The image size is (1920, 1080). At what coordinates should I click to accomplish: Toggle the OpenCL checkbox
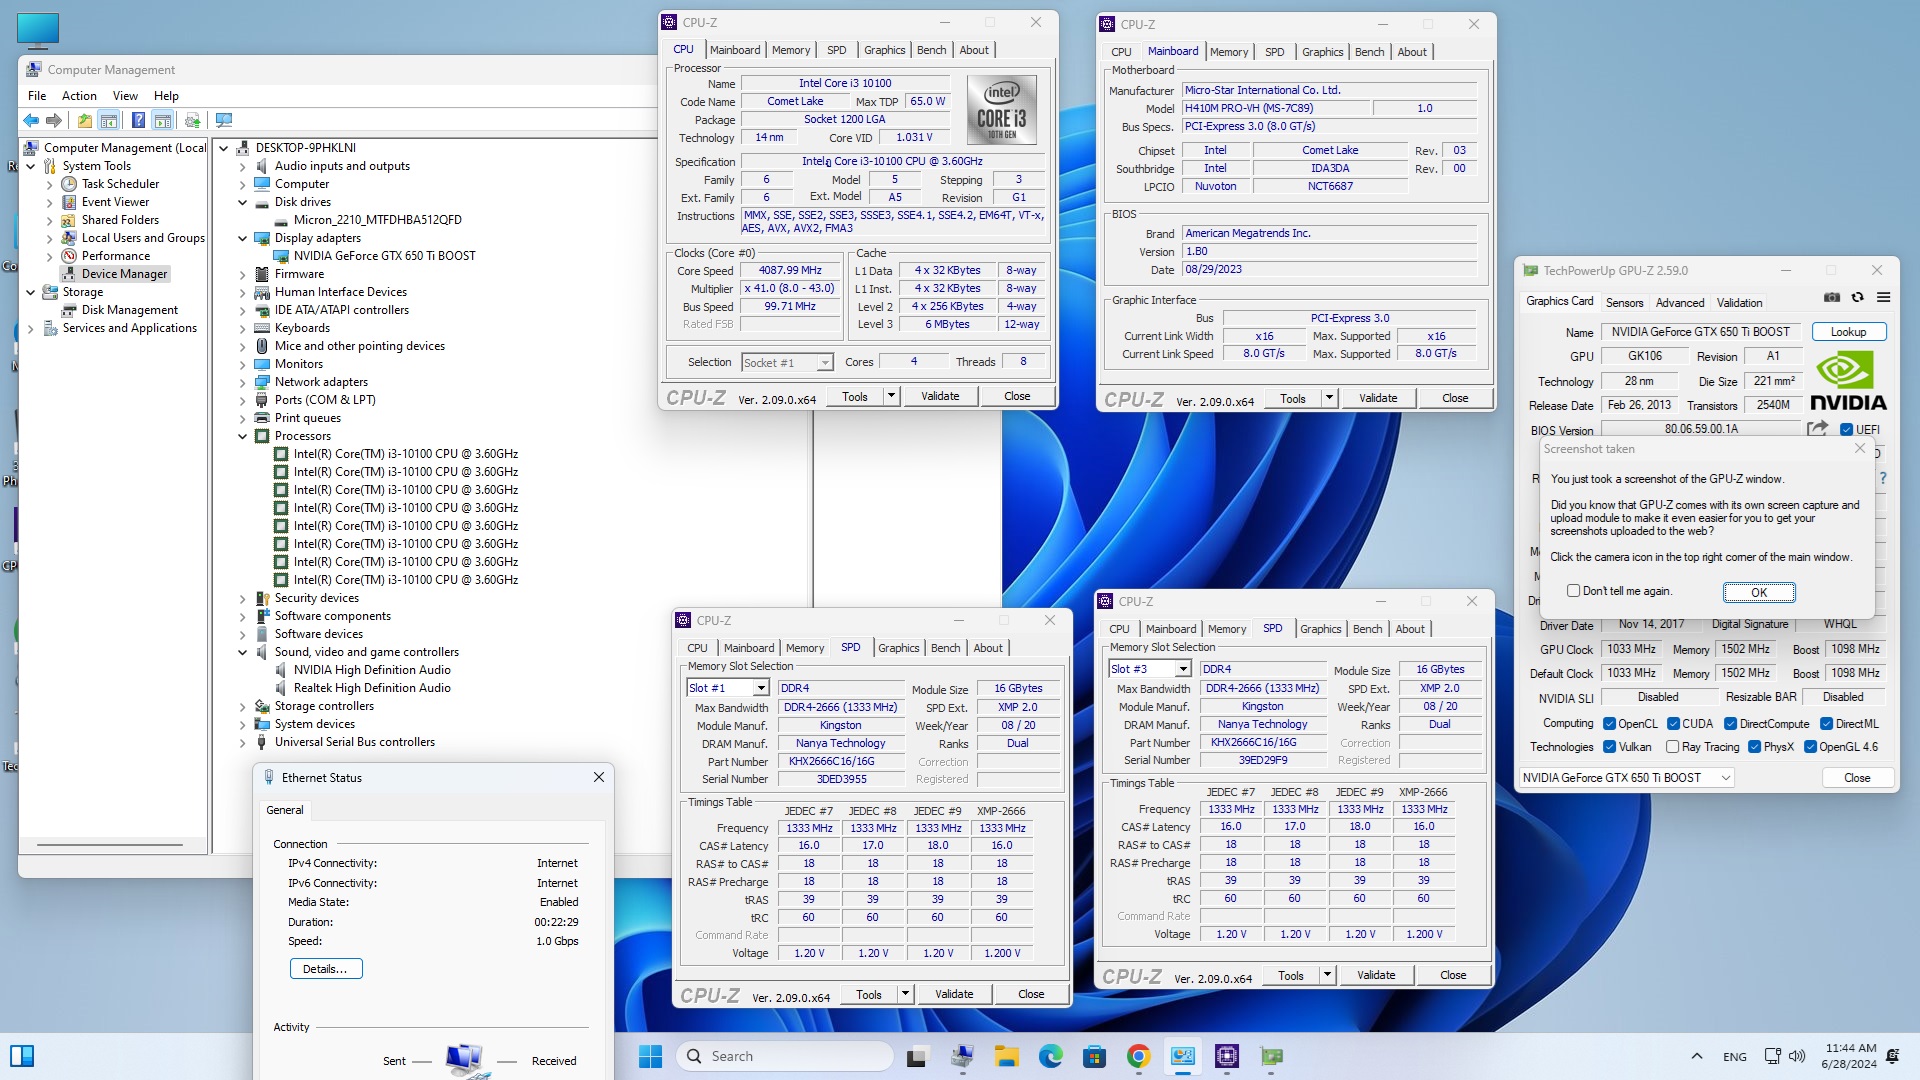(1609, 724)
